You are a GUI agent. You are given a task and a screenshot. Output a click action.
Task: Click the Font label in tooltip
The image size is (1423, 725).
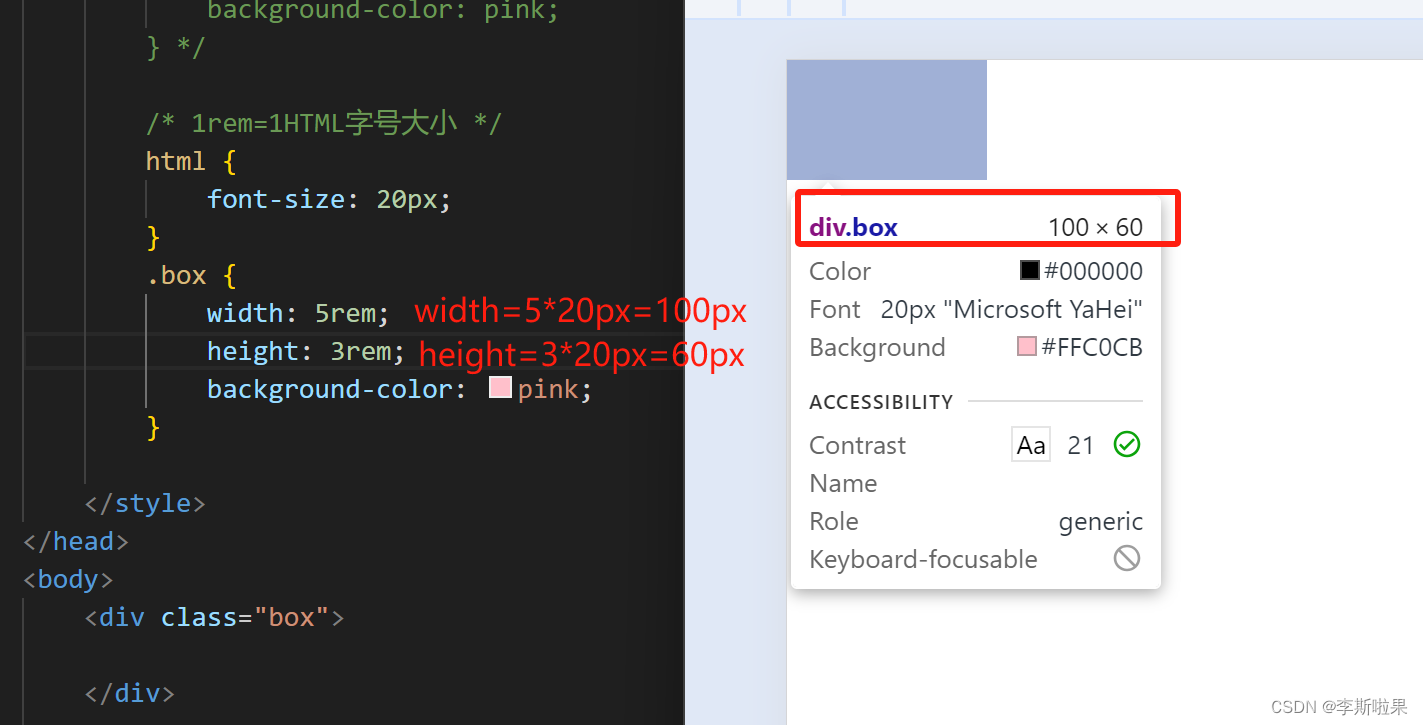(x=835, y=309)
